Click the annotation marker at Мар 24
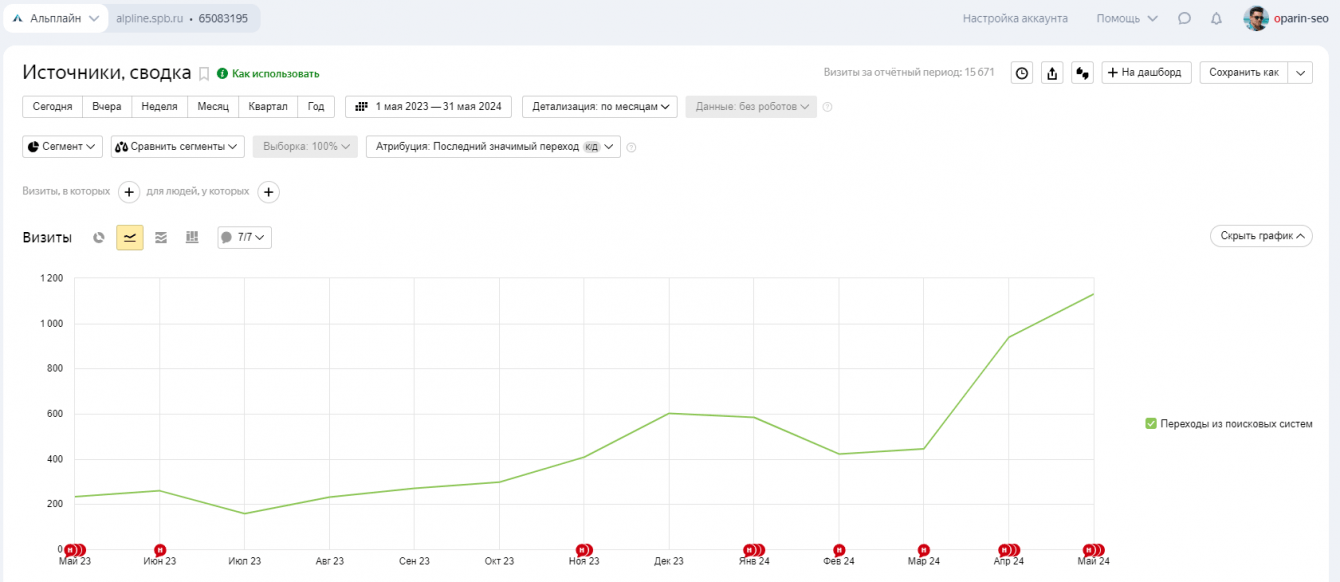The width and height of the screenshot is (1340, 582). pos(924,549)
